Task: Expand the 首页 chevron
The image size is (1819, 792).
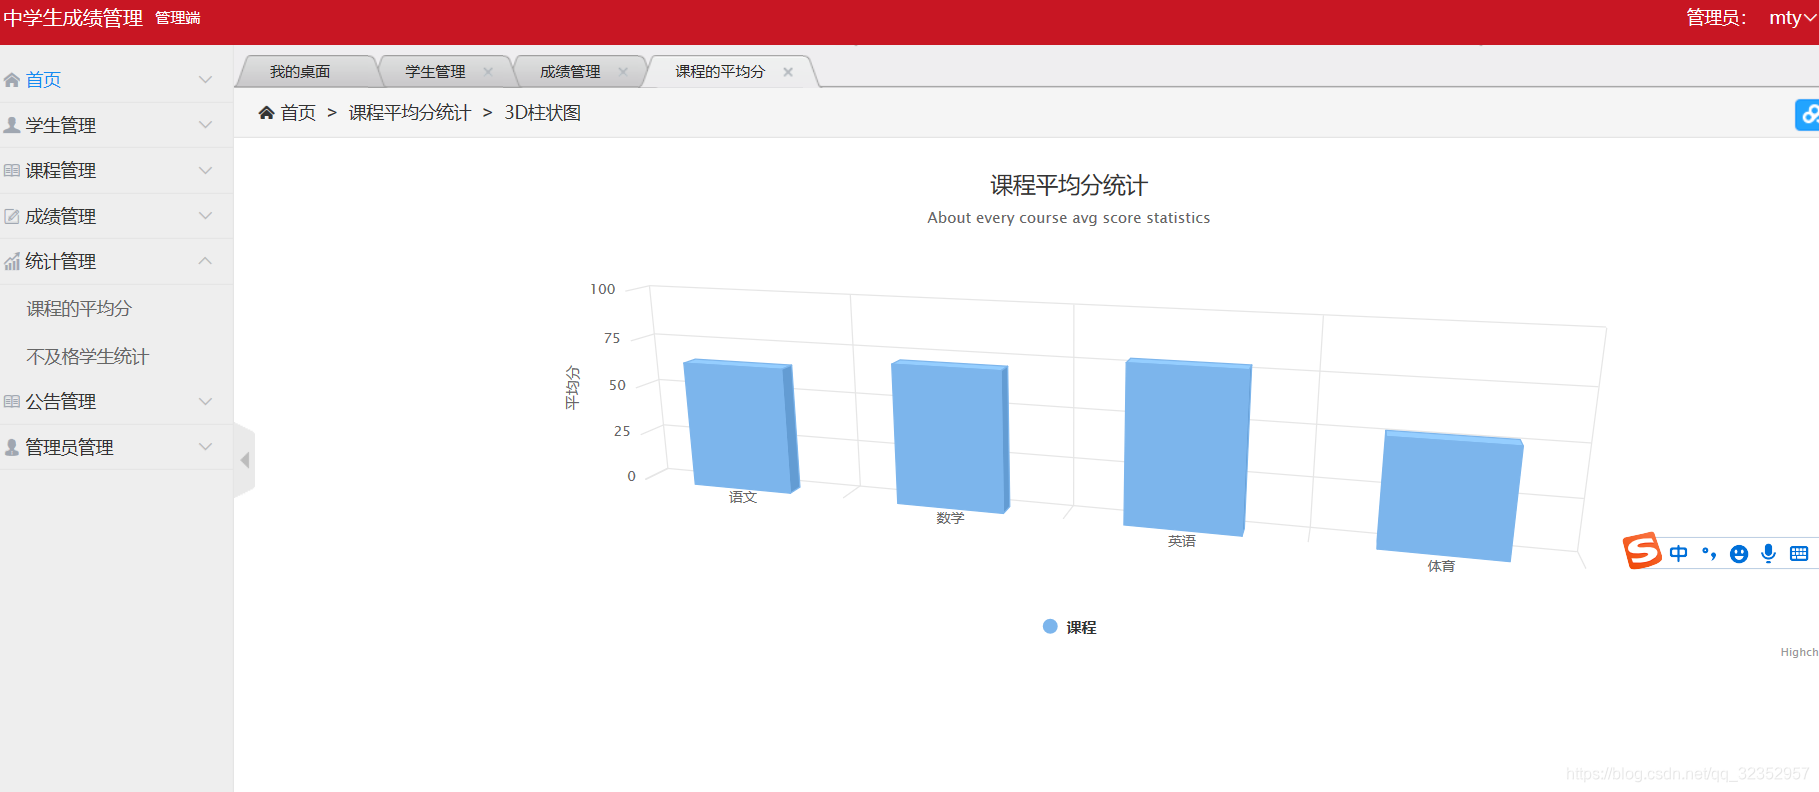Action: point(205,79)
